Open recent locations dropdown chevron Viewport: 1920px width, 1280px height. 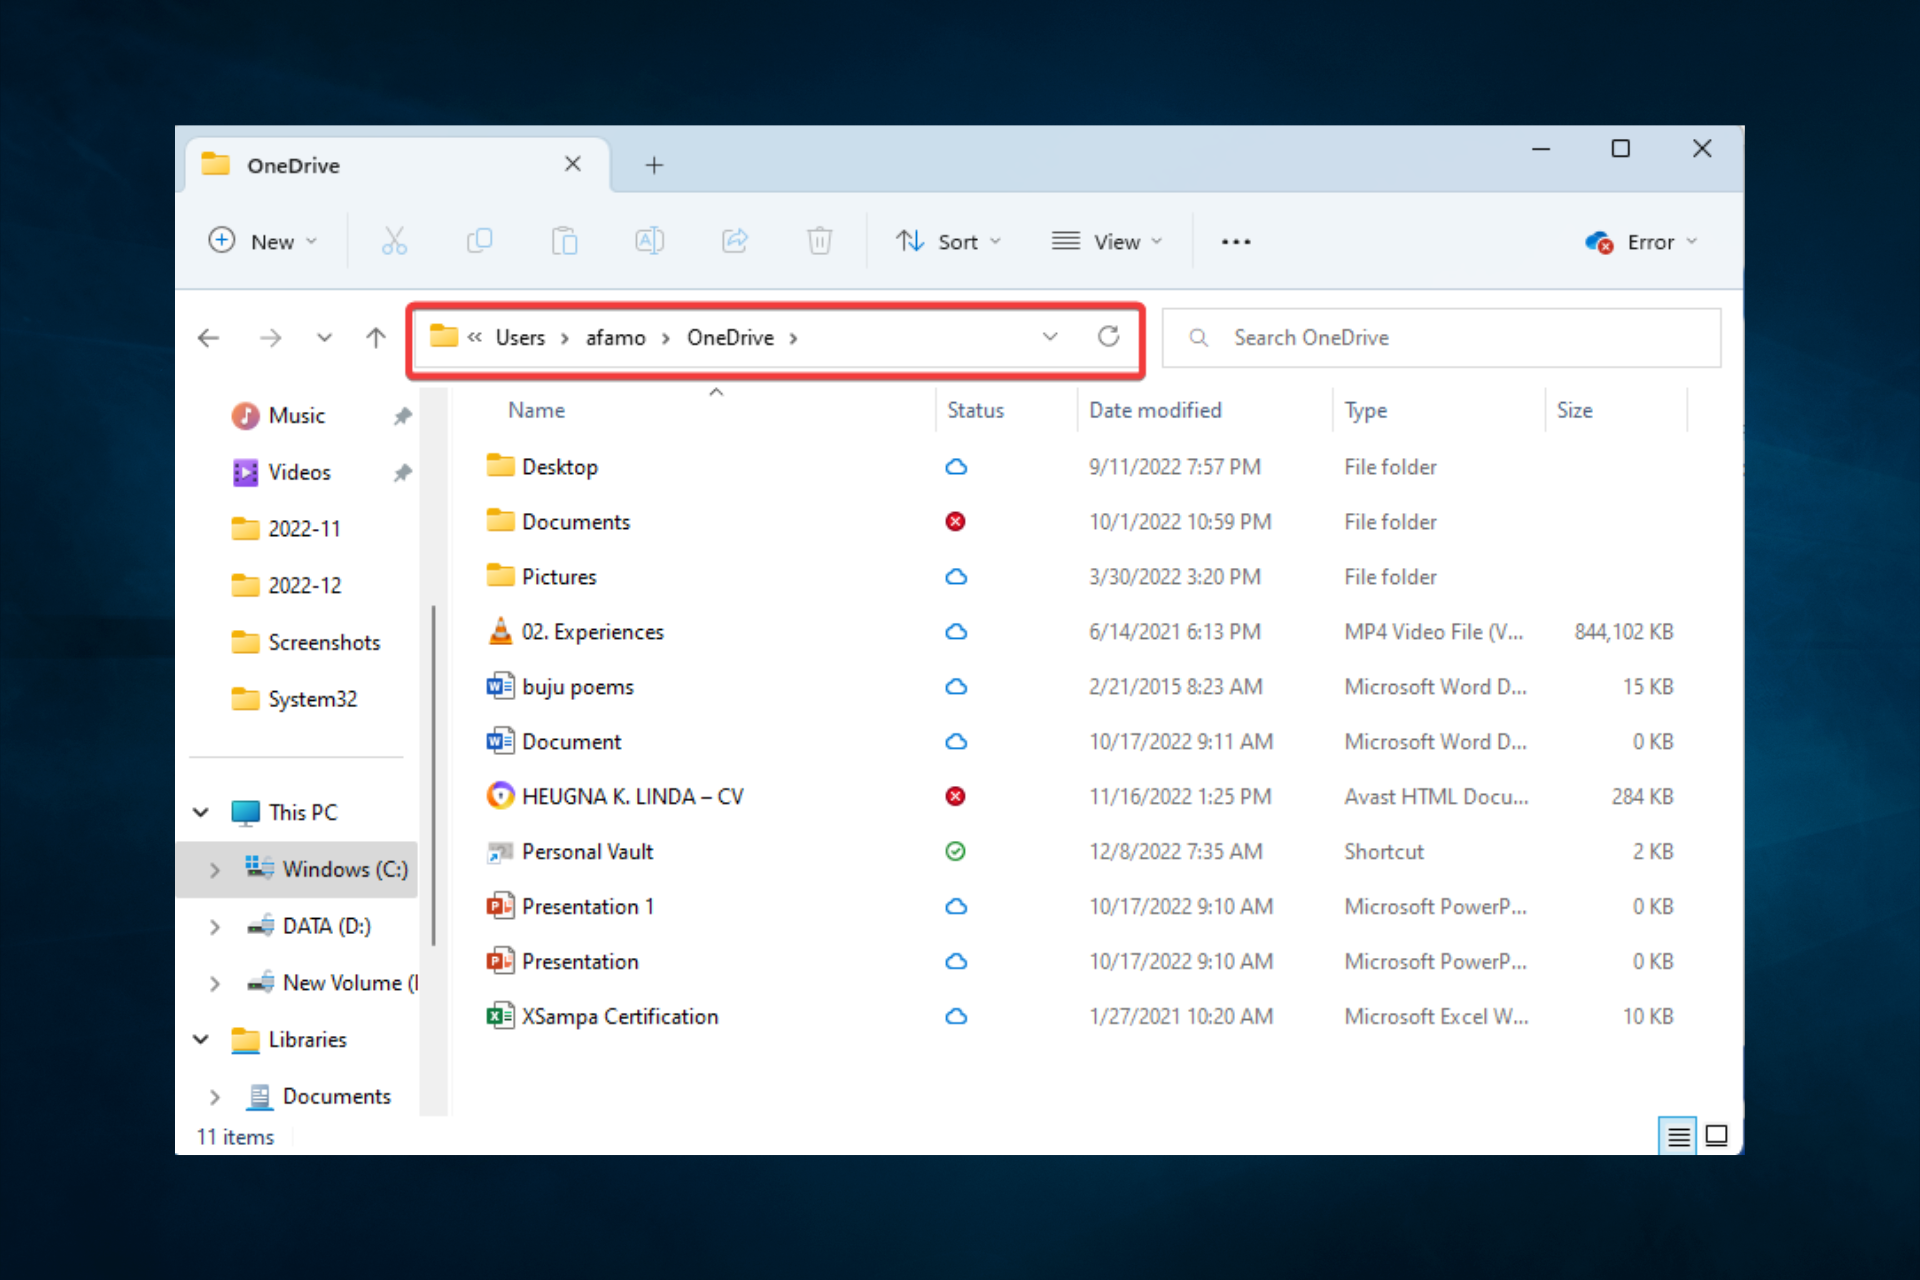(x=324, y=338)
